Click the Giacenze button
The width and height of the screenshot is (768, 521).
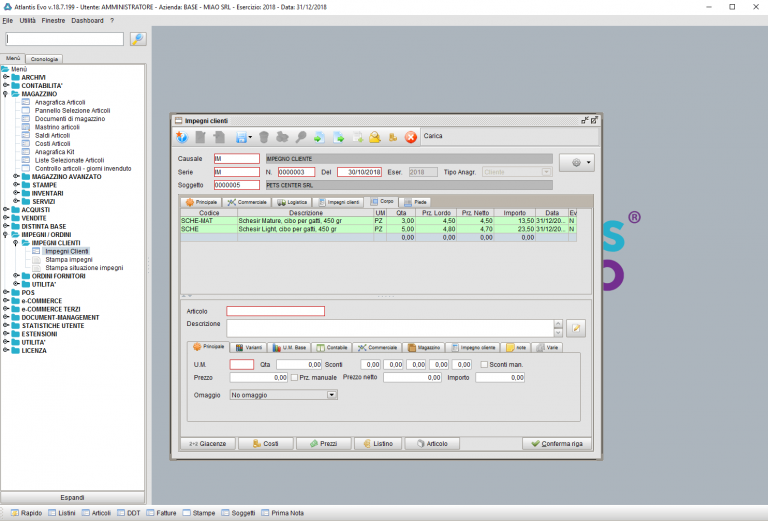[208, 444]
